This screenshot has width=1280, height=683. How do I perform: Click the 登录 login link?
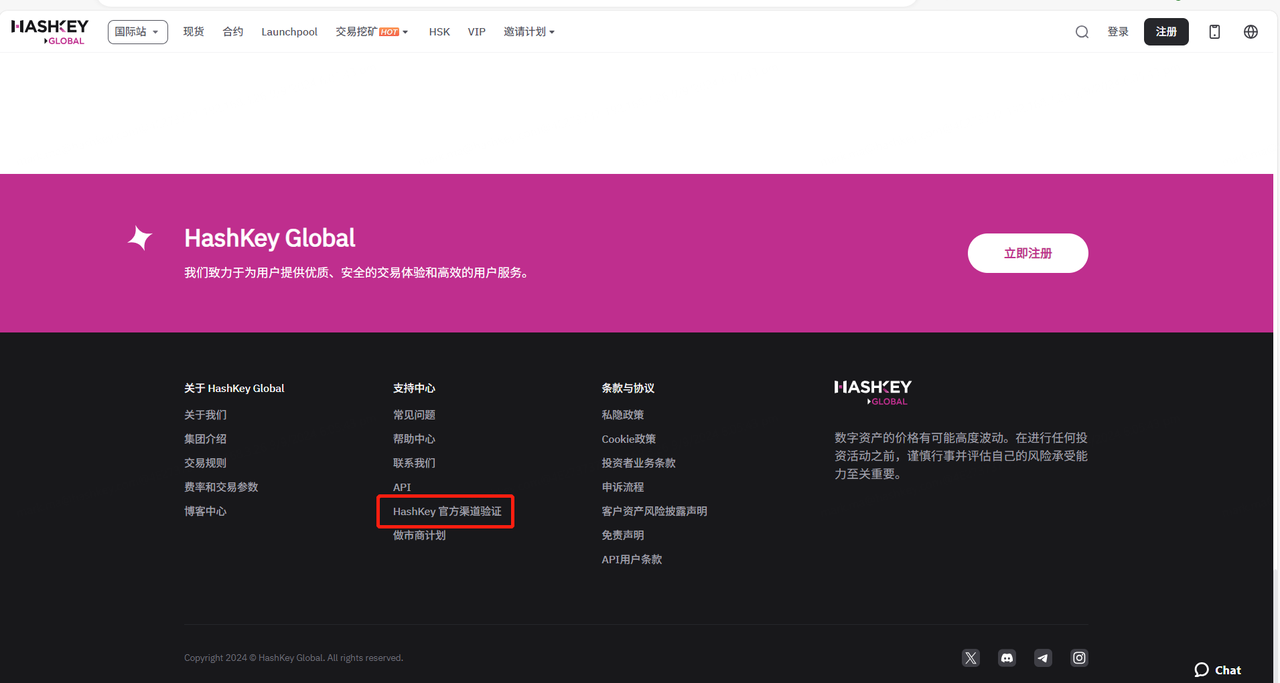(x=1118, y=32)
